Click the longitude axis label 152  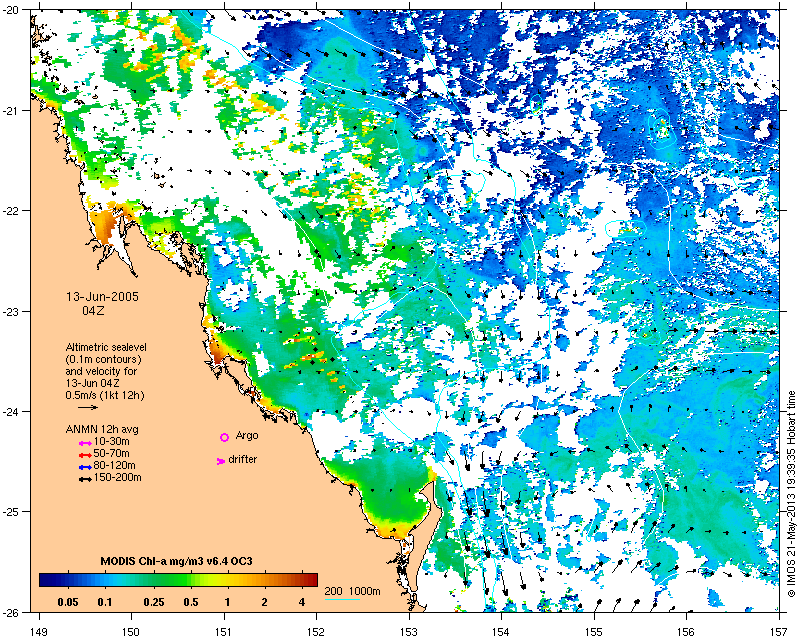(316, 631)
